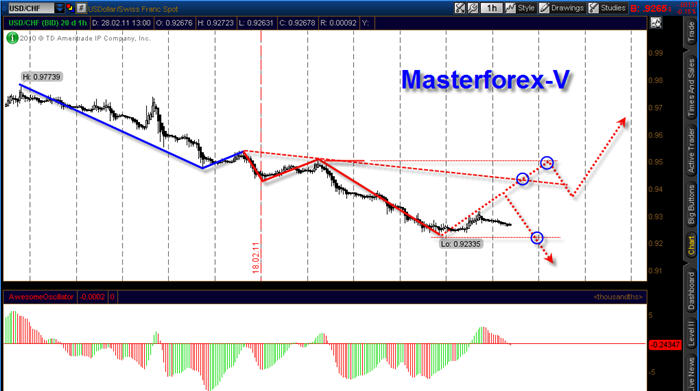This screenshot has height=391, width=700.
Task: Click the USD/CHF symbol input field
Action: click(x=31, y=8)
